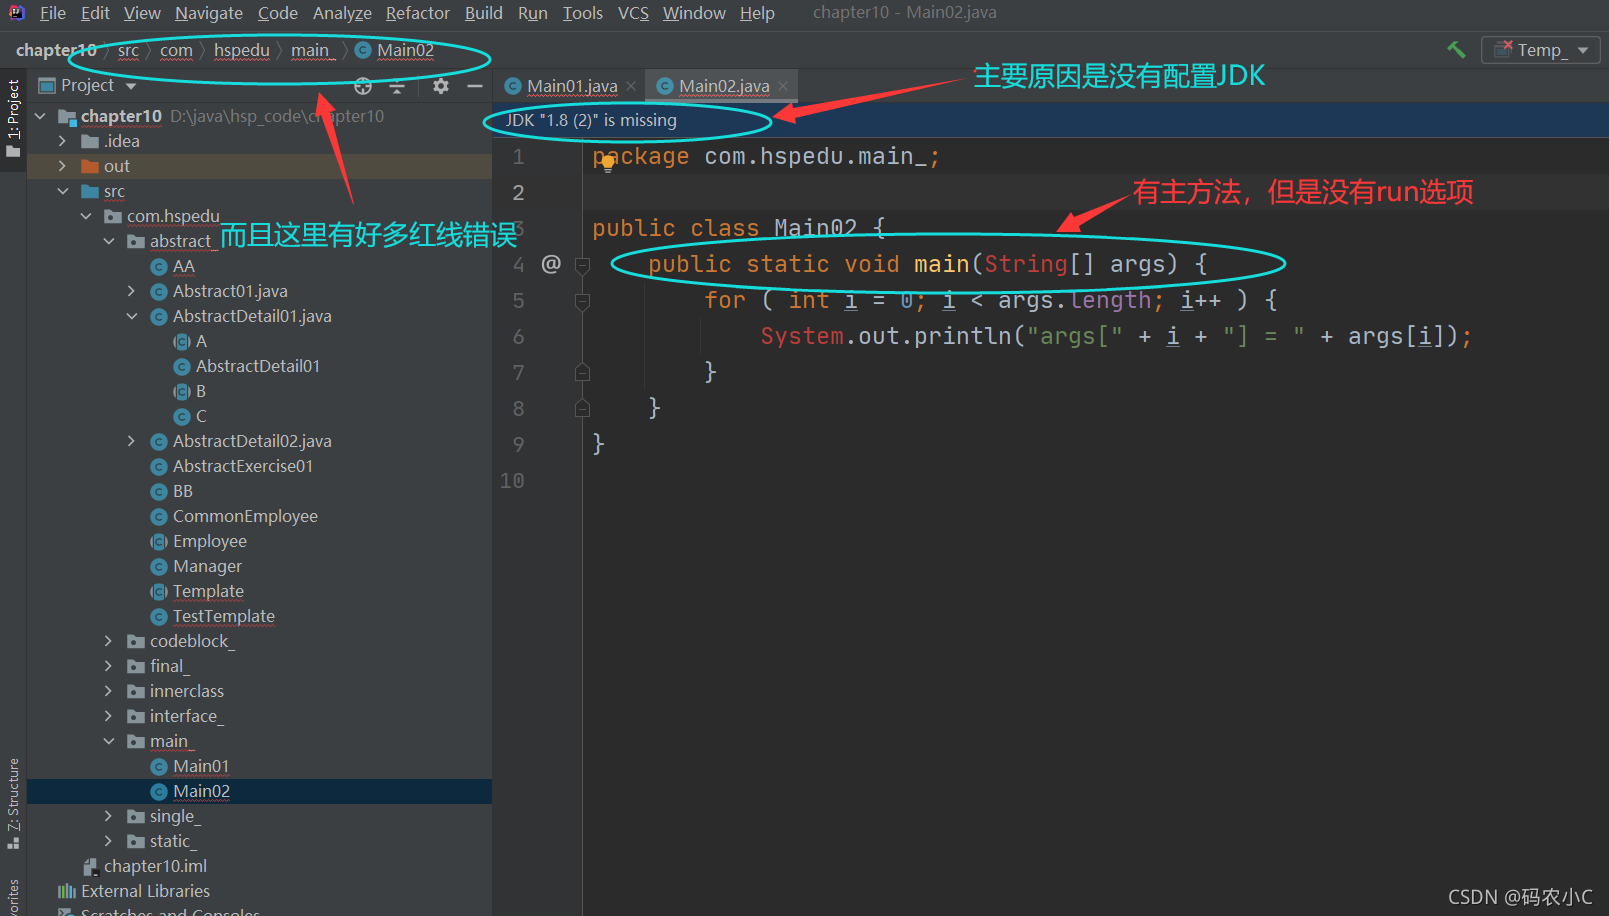The image size is (1609, 916).
Task: Switch to the Main01.java editor tab
Action: [x=571, y=86]
